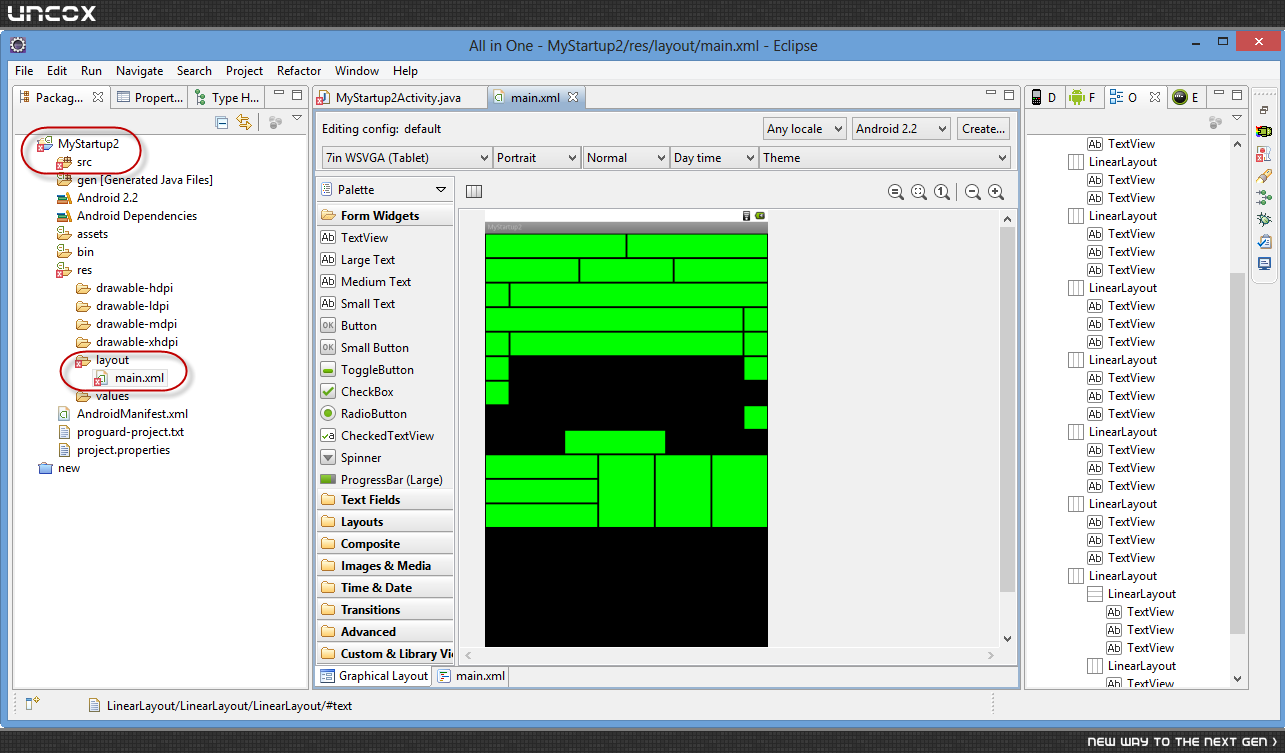The height and width of the screenshot is (753, 1285).
Task: Close the Outline view tab
Action: 1153,97
